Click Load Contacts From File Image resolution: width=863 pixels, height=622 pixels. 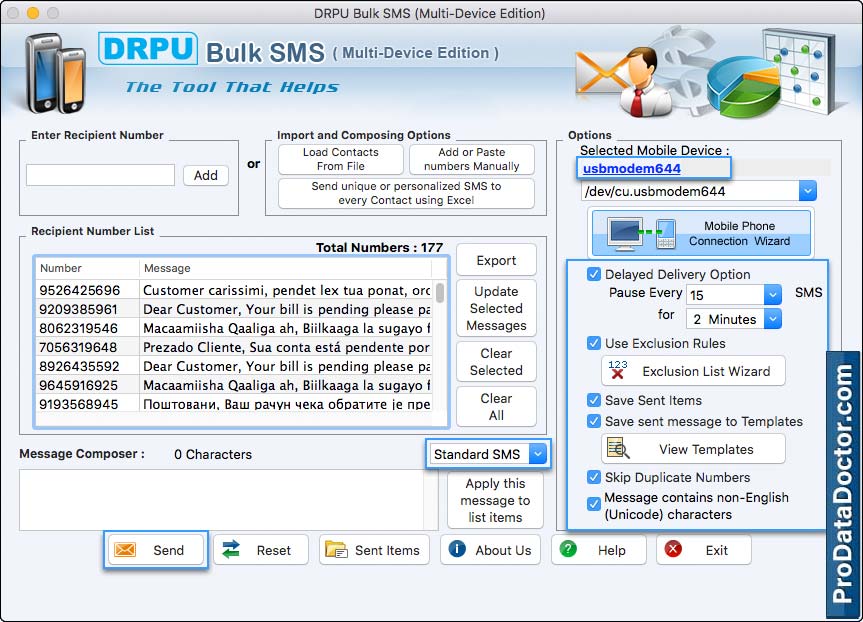tap(341, 159)
